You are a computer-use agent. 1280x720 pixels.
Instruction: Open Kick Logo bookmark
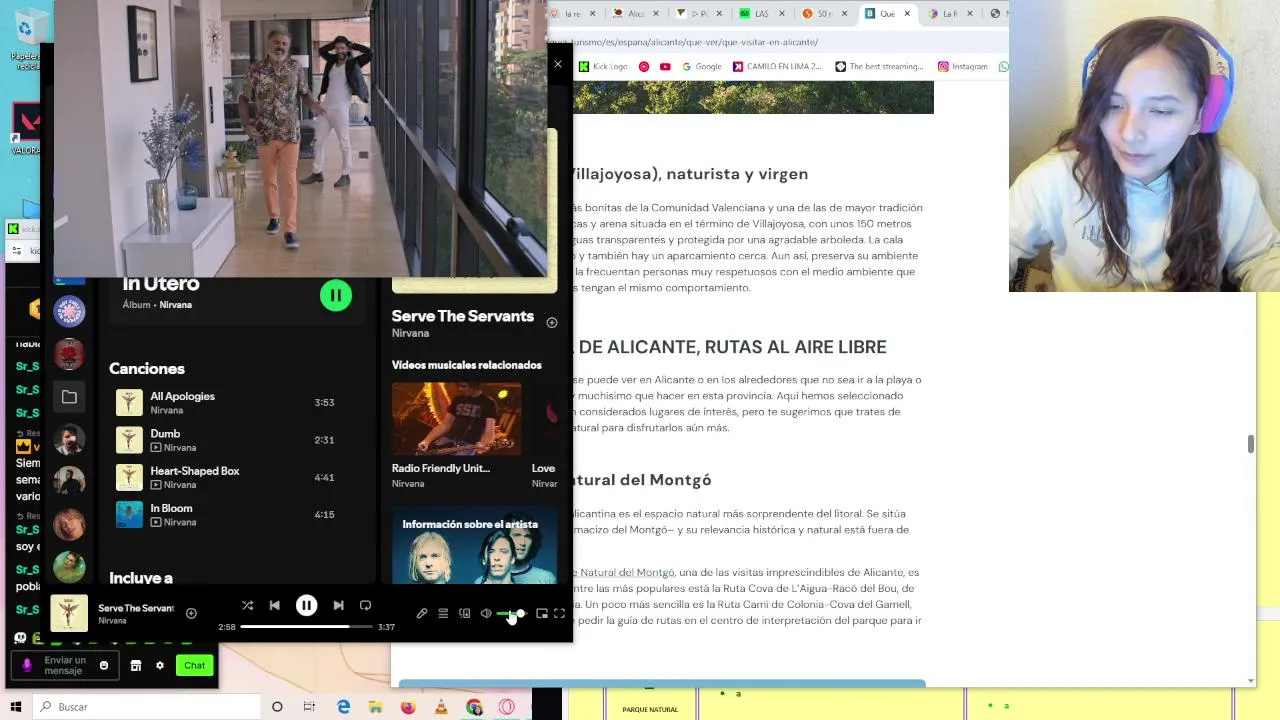click(x=603, y=66)
